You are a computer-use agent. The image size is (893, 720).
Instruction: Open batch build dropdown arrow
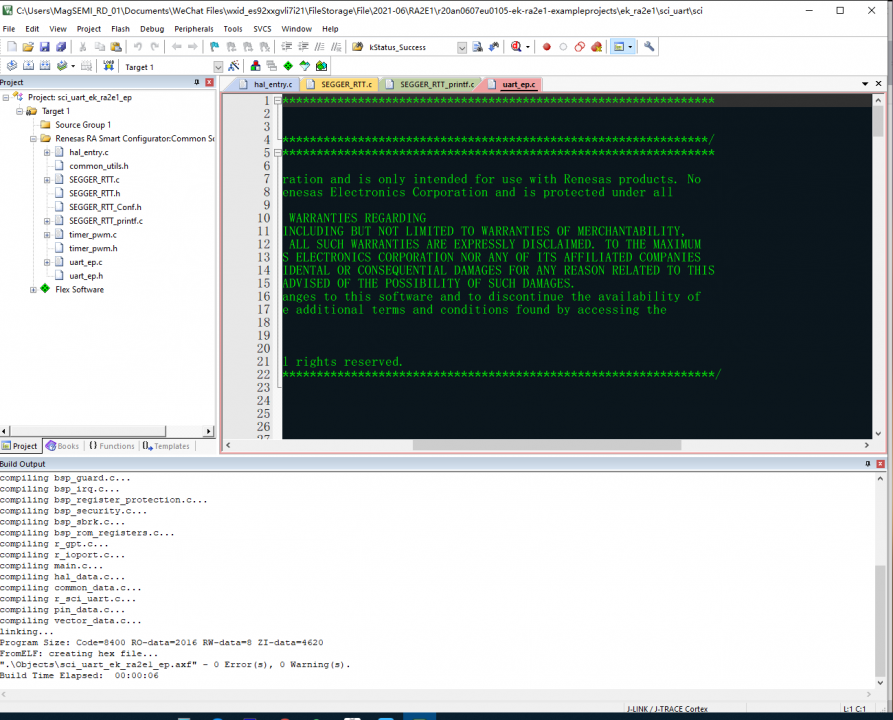(73, 66)
